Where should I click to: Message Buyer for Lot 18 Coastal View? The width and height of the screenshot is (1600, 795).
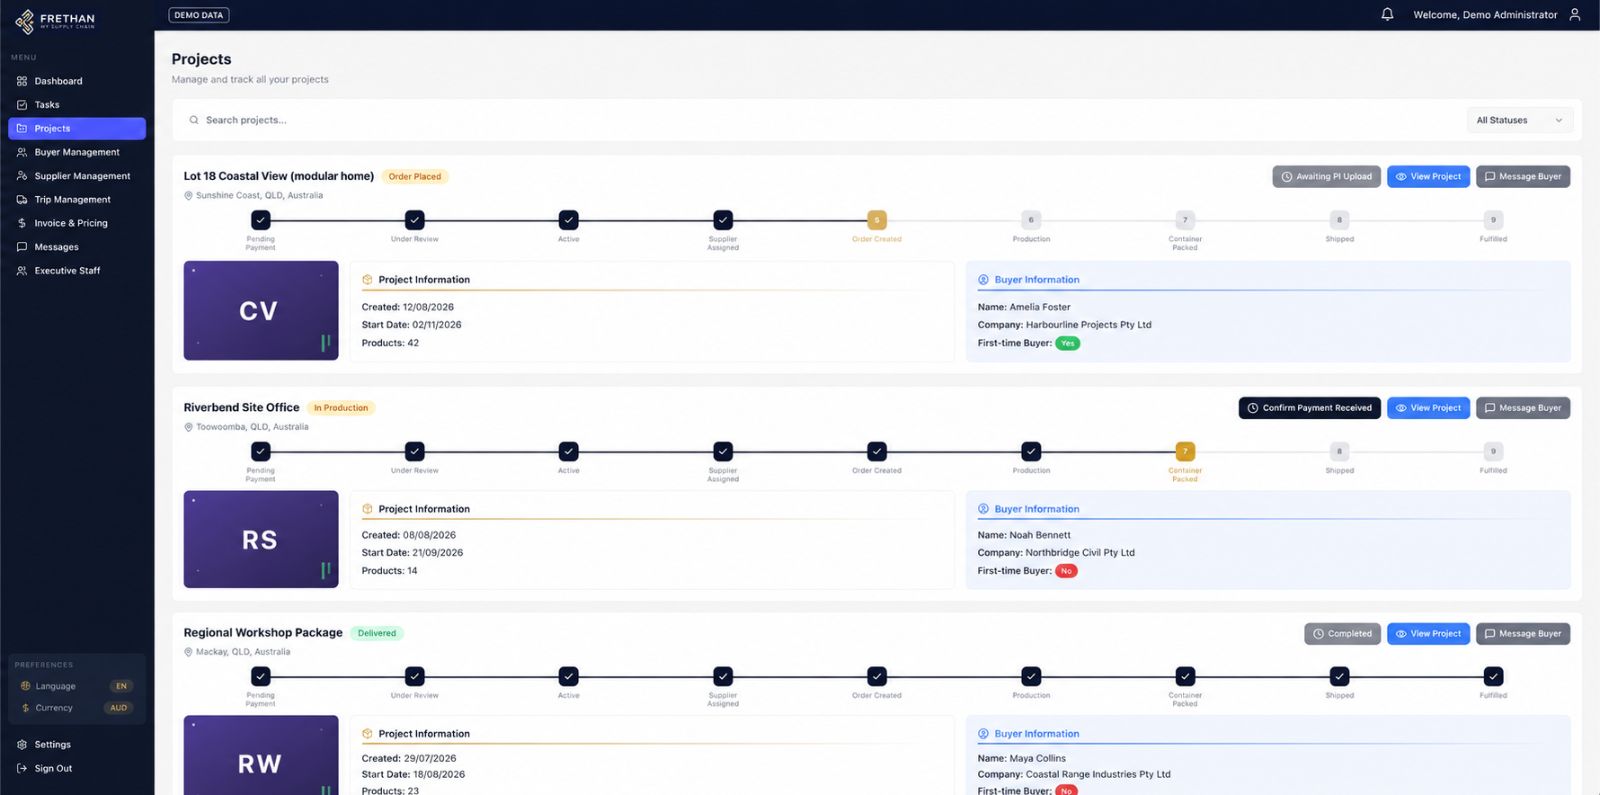(x=1523, y=177)
